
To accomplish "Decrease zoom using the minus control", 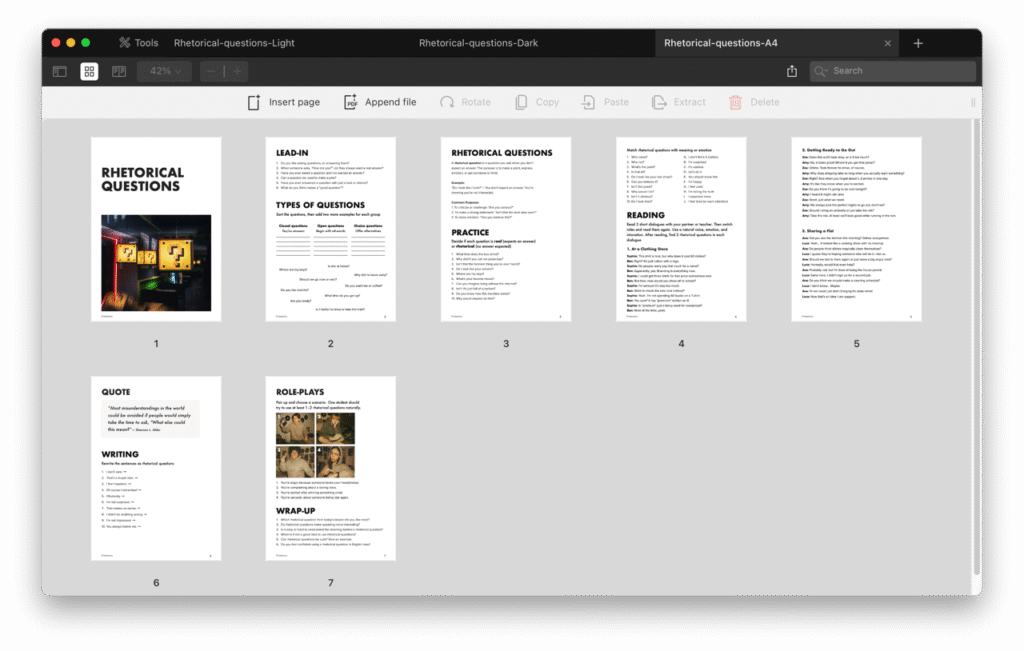I will [x=211, y=71].
